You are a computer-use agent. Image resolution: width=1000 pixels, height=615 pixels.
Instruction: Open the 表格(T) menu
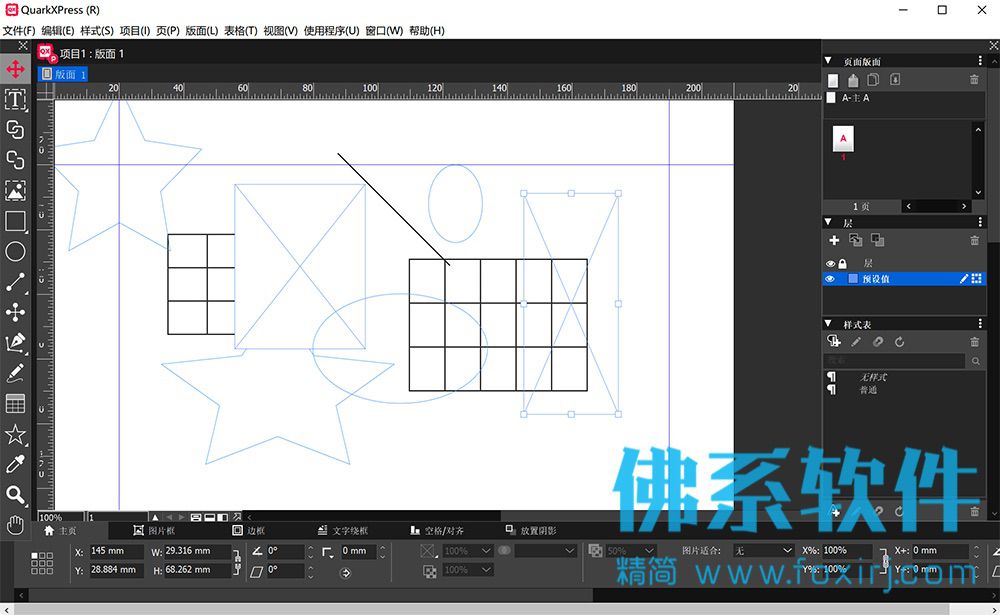[240, 31]
